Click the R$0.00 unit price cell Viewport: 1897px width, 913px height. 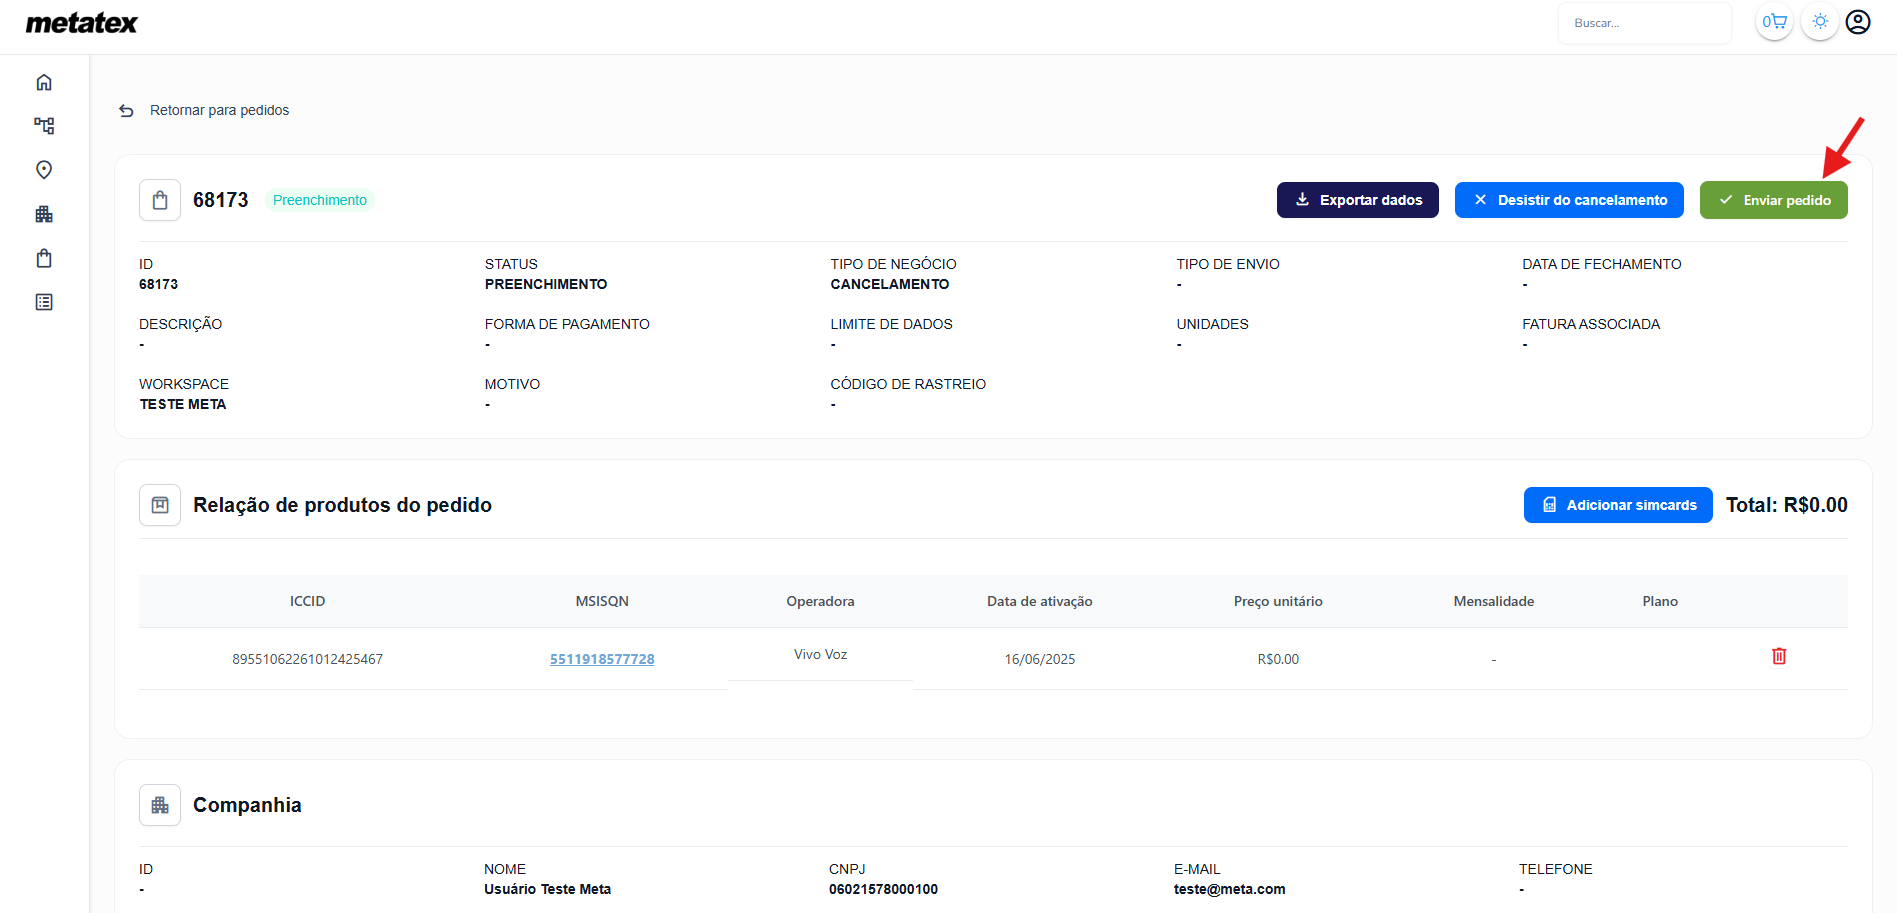coord(1278,659)
